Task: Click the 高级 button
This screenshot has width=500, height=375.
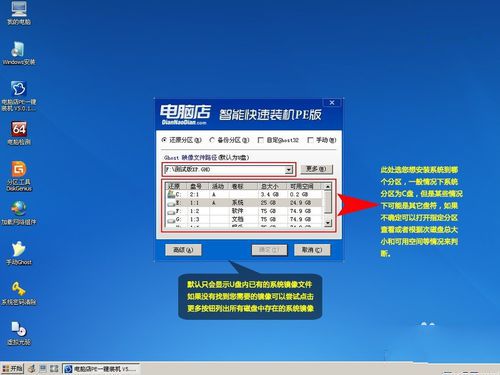Action: click(x=183, y=250)
